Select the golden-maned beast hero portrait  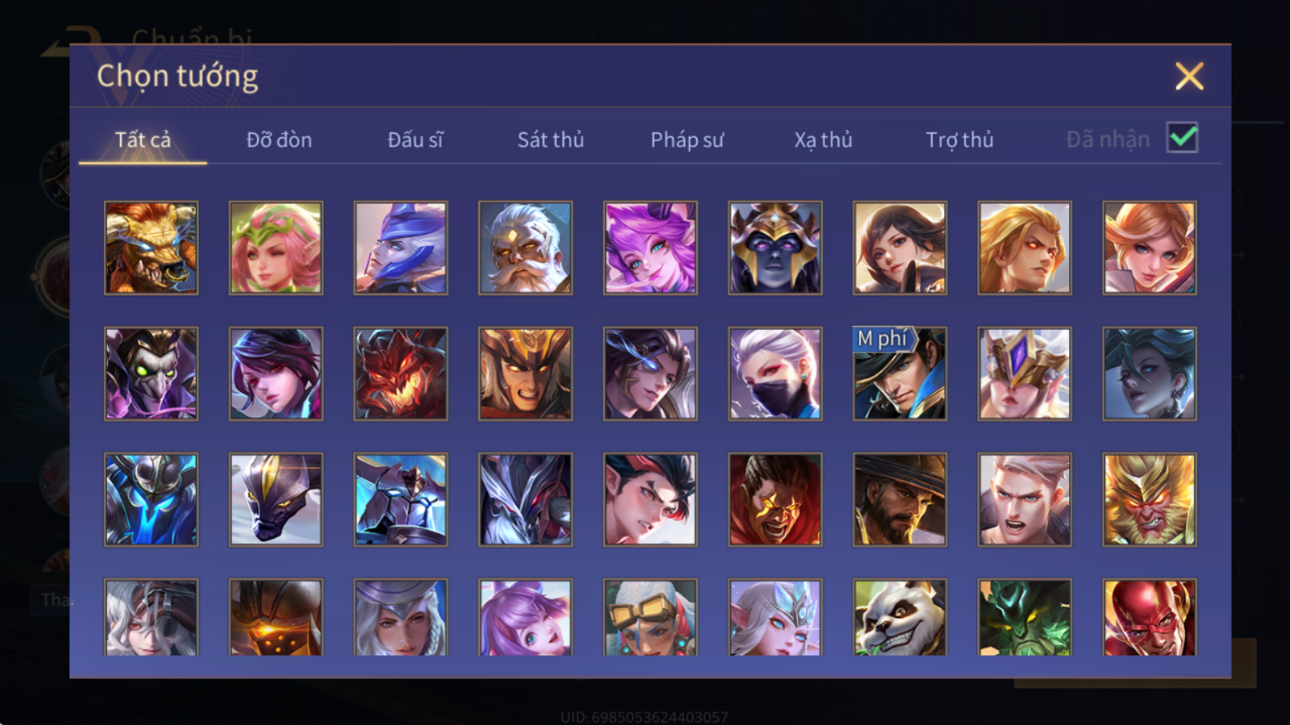click(151, 248)
